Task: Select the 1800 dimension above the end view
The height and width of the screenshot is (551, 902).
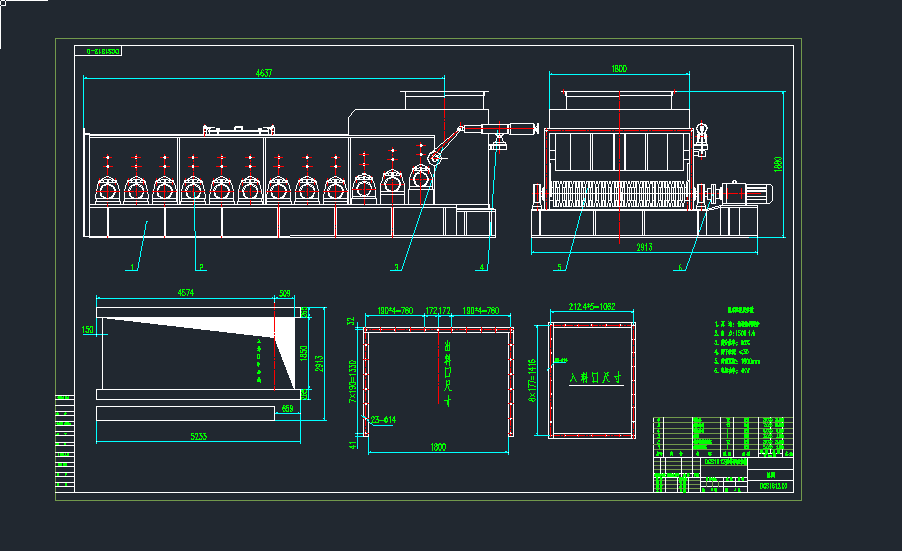Action: coord(618,69)
